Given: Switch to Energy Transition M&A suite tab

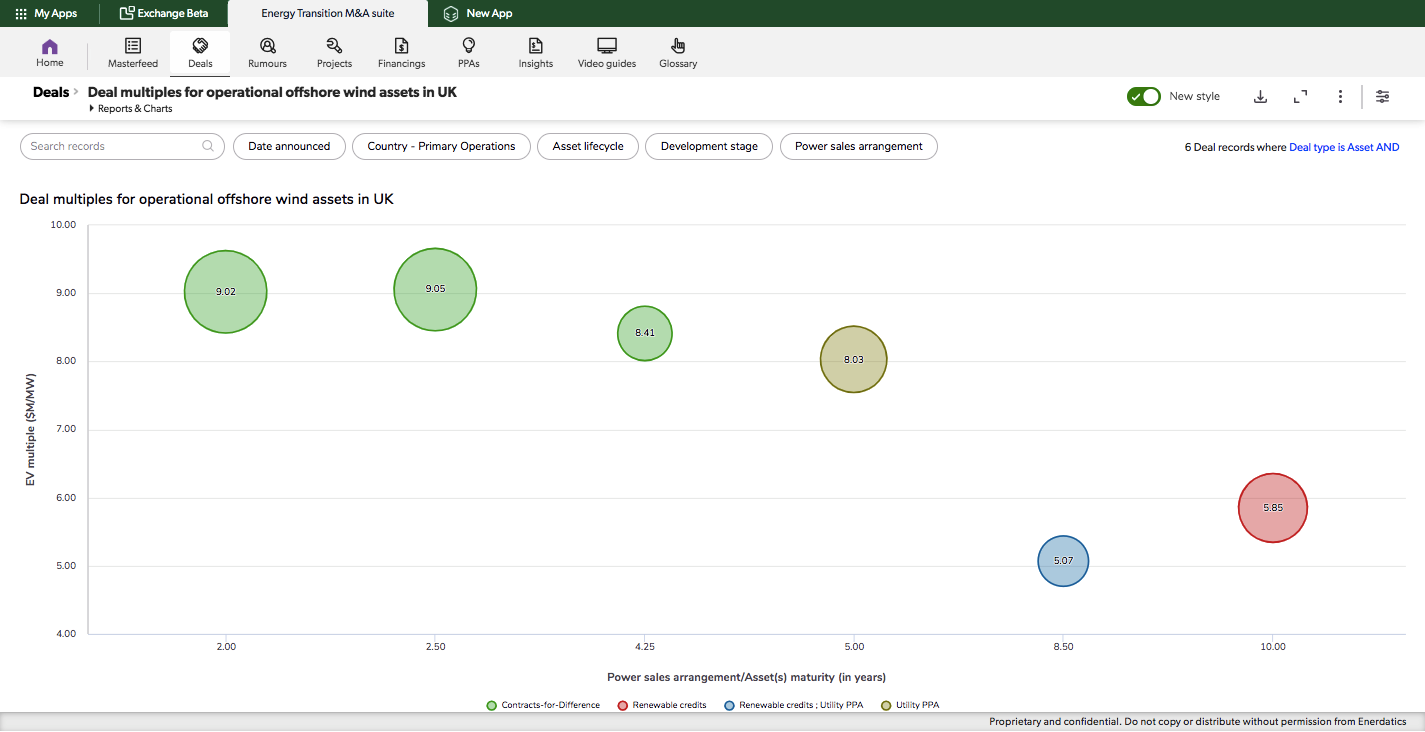Looking at the screenshot, I should pyautogui.click(x=328, y=14).
